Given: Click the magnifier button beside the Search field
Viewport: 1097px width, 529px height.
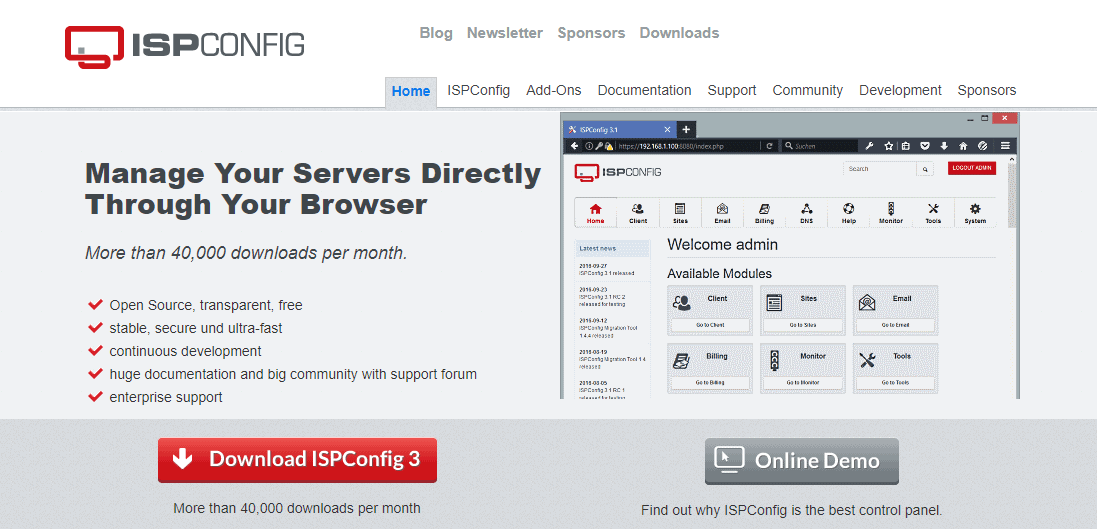Looking at the screenshot, I should tap(925, 169).
